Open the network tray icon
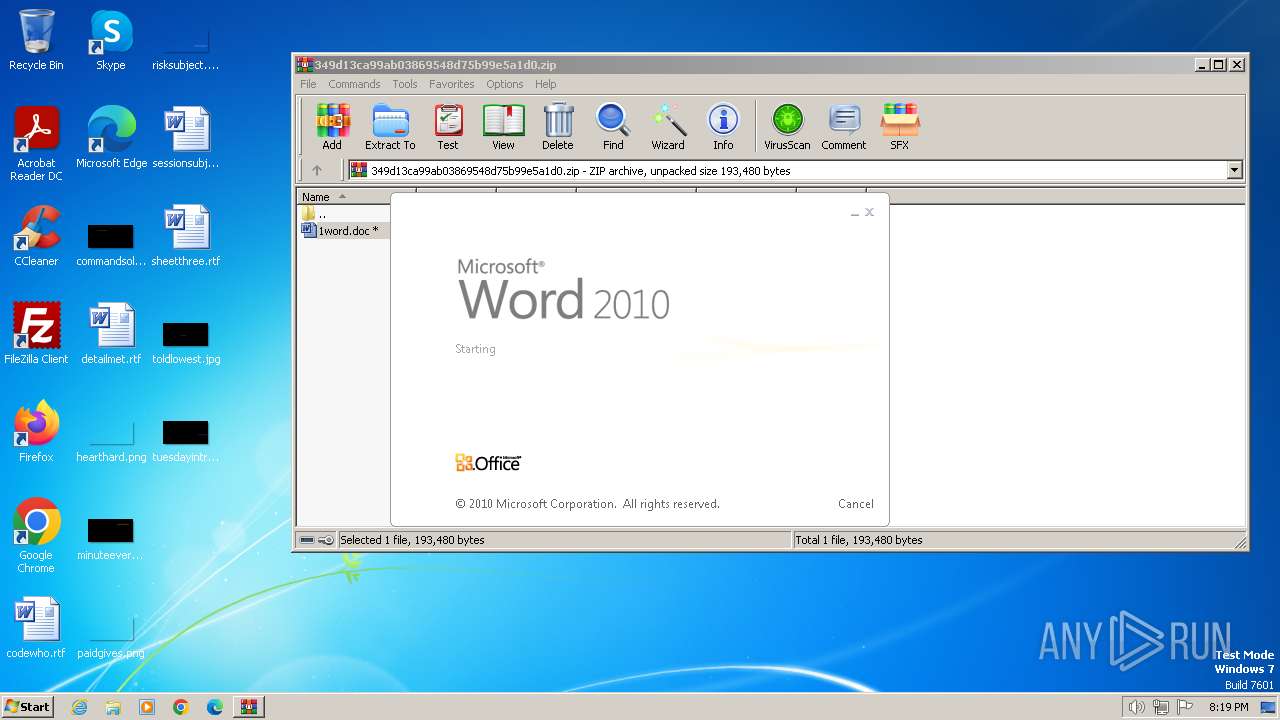The image size is (1280, 720). [x=1161, y=707]
